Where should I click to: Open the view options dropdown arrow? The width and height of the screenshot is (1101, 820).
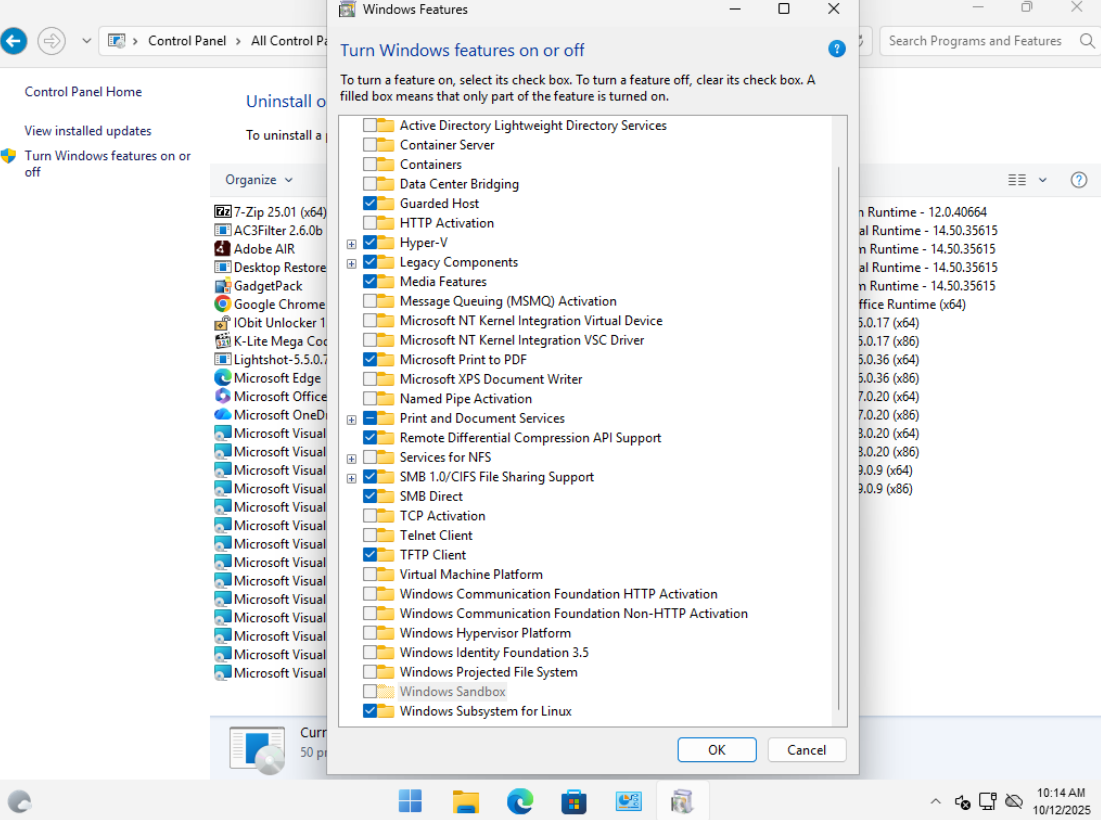coord(1043,180)
